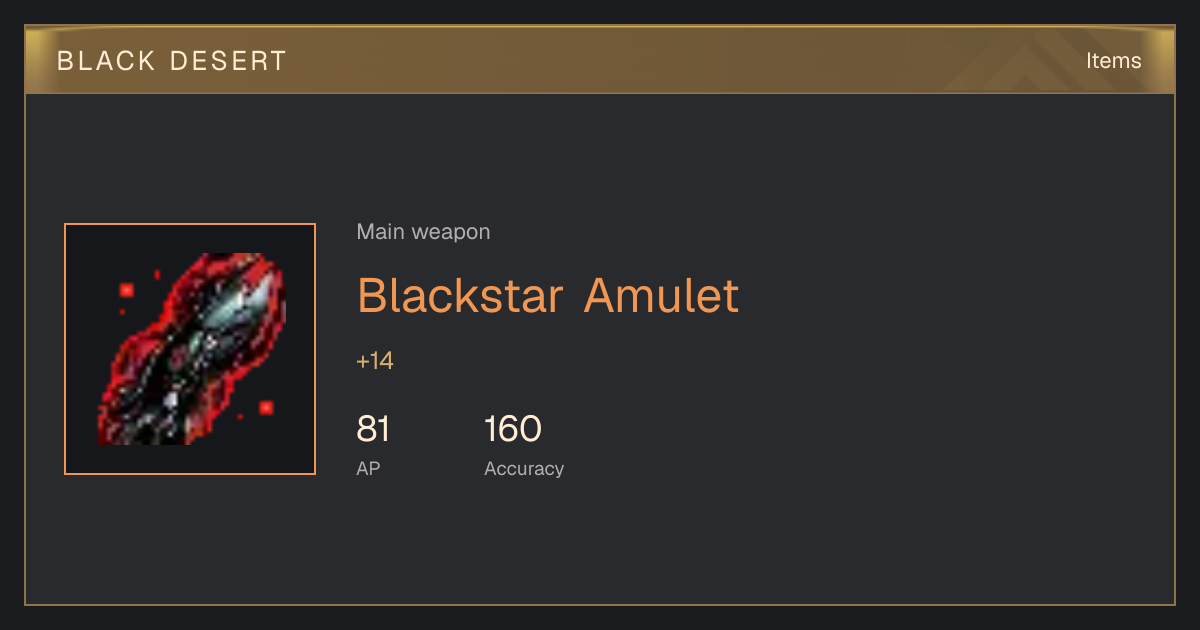
Task: Click the word BLACK in header
Action: 106,61
